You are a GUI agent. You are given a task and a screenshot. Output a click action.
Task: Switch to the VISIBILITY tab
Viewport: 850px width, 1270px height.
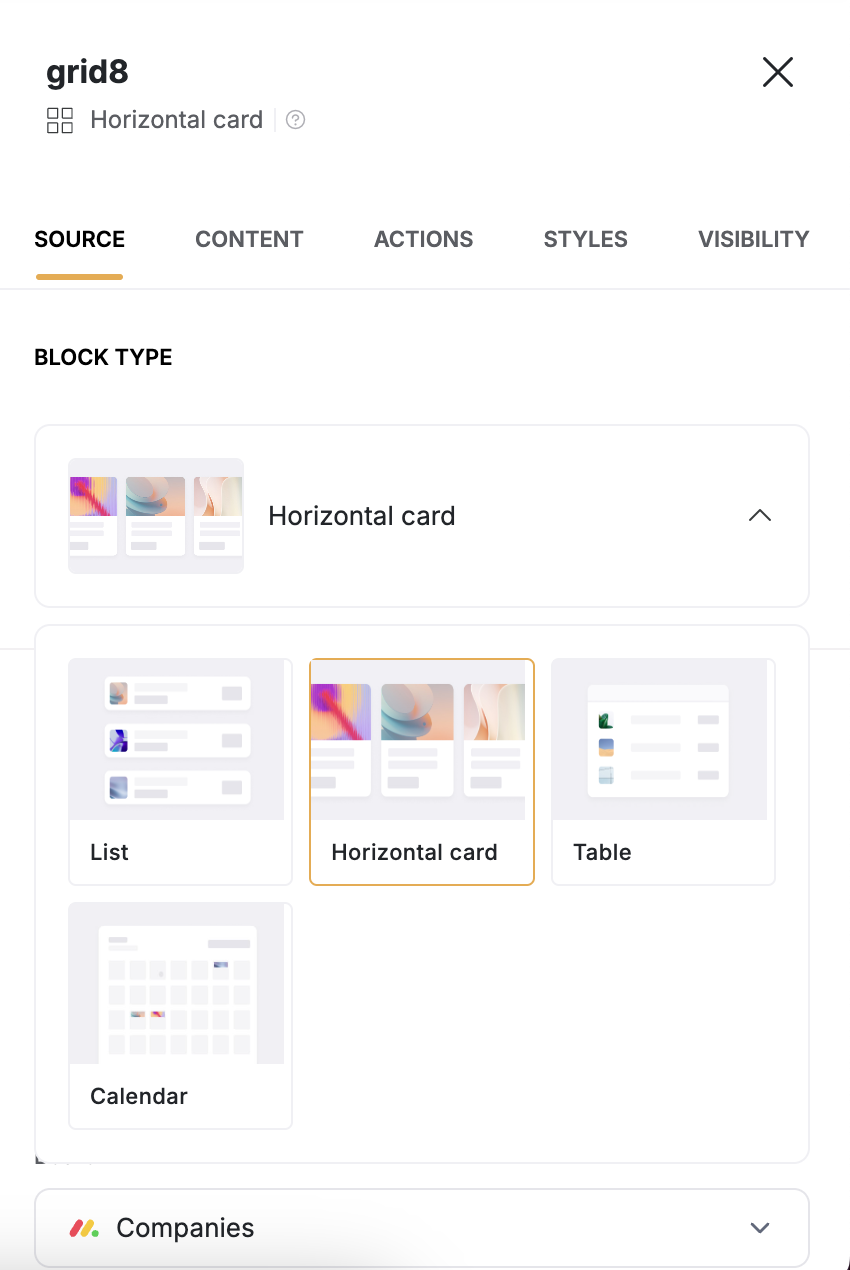coord(754,240)
